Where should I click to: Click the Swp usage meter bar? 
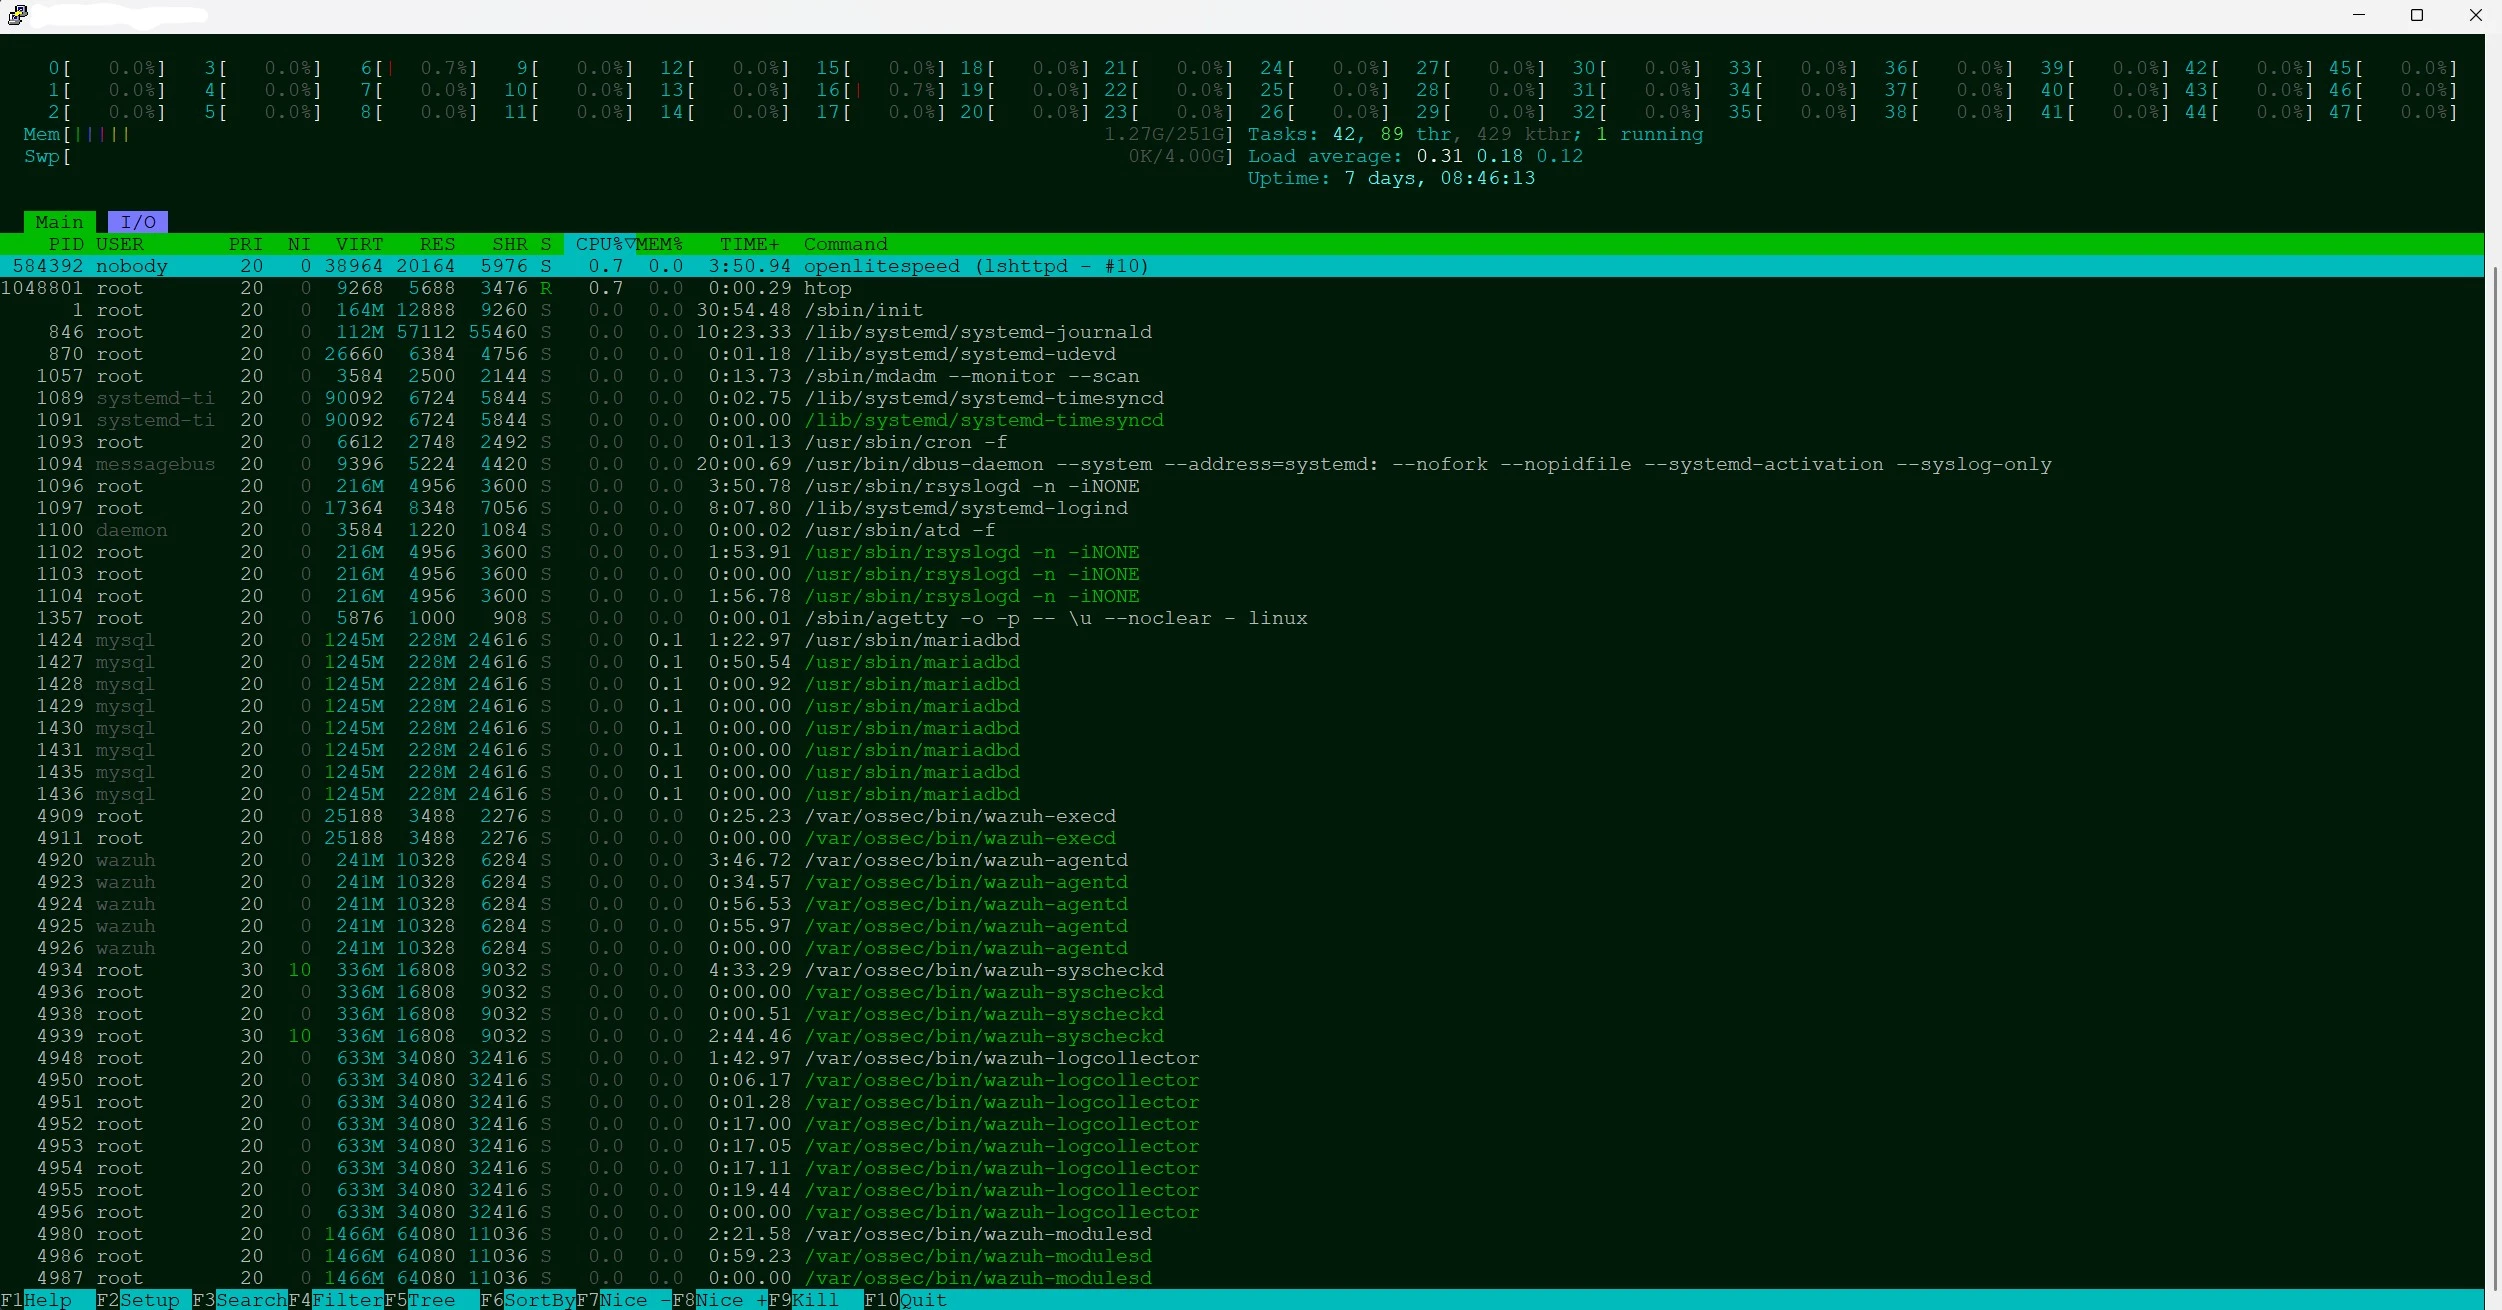628,156
